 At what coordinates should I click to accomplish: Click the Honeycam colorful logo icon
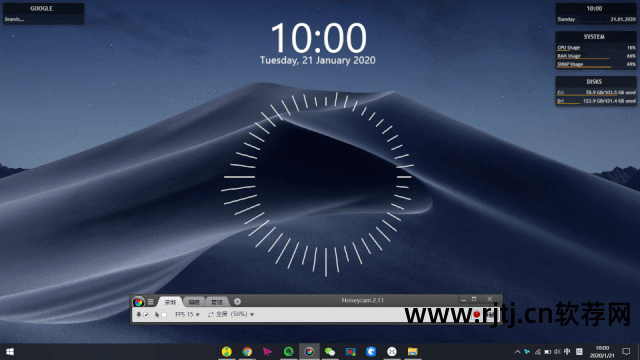pos(138,302)
